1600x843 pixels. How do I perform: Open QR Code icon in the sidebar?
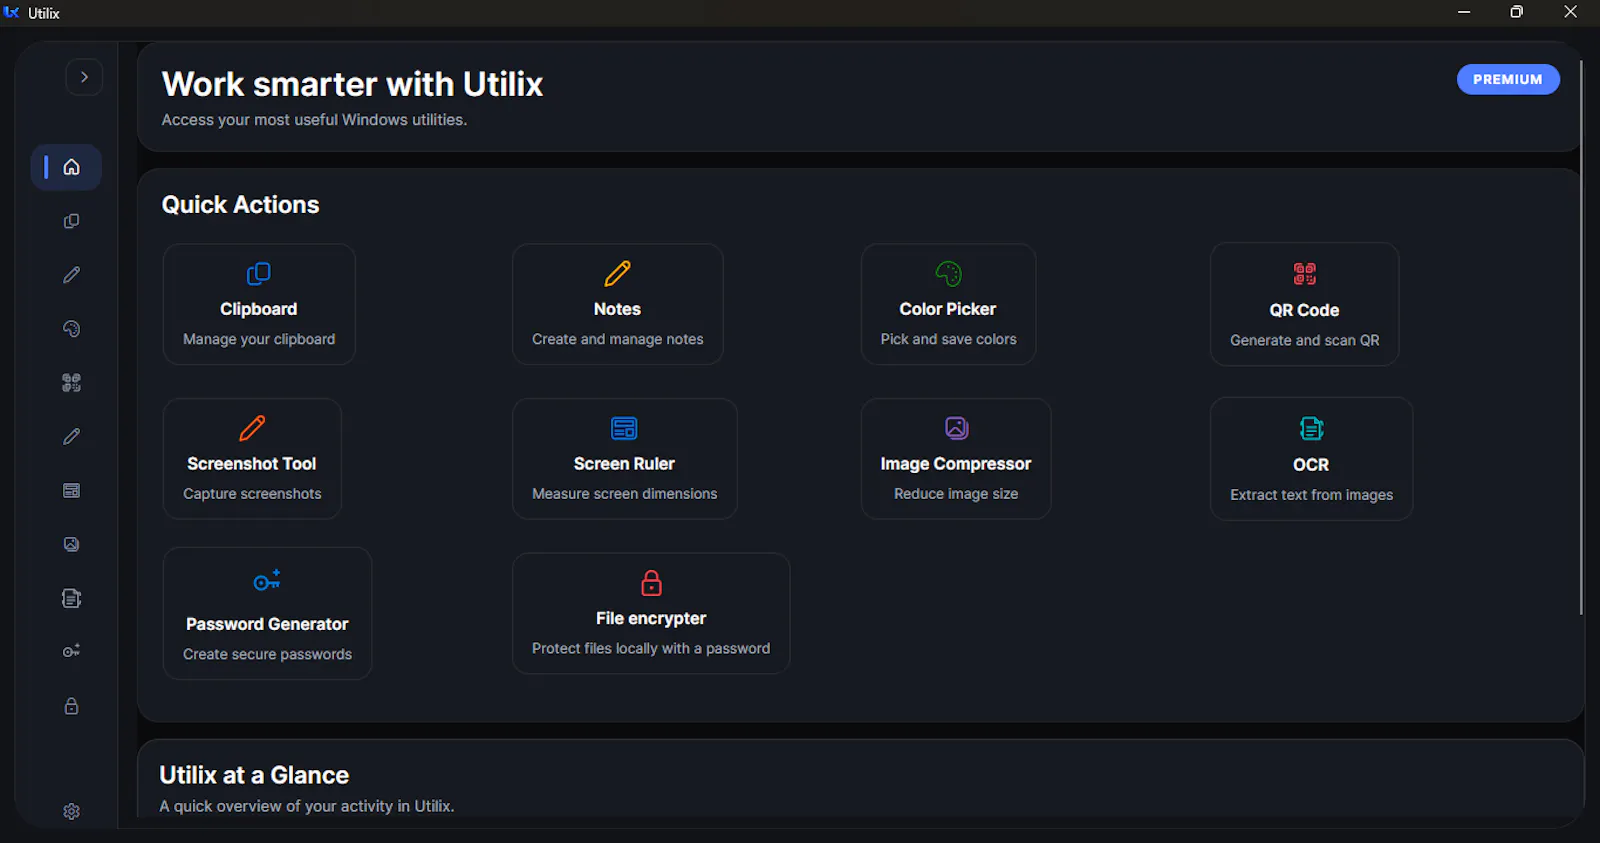coord(71,383)
